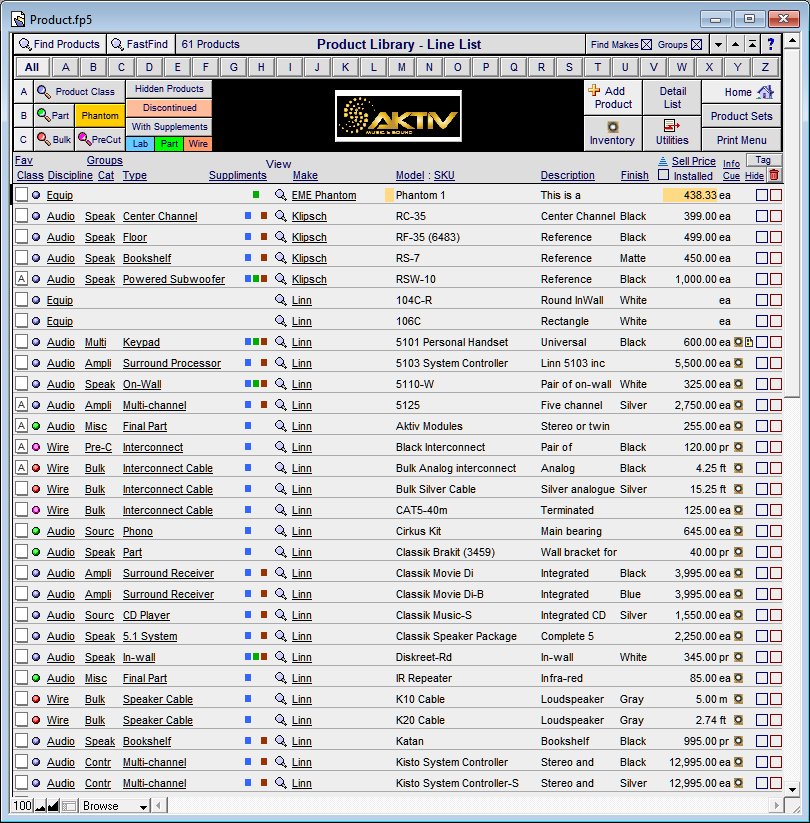Toggle Fav checkbox on RC-35 row

point(22,216)
